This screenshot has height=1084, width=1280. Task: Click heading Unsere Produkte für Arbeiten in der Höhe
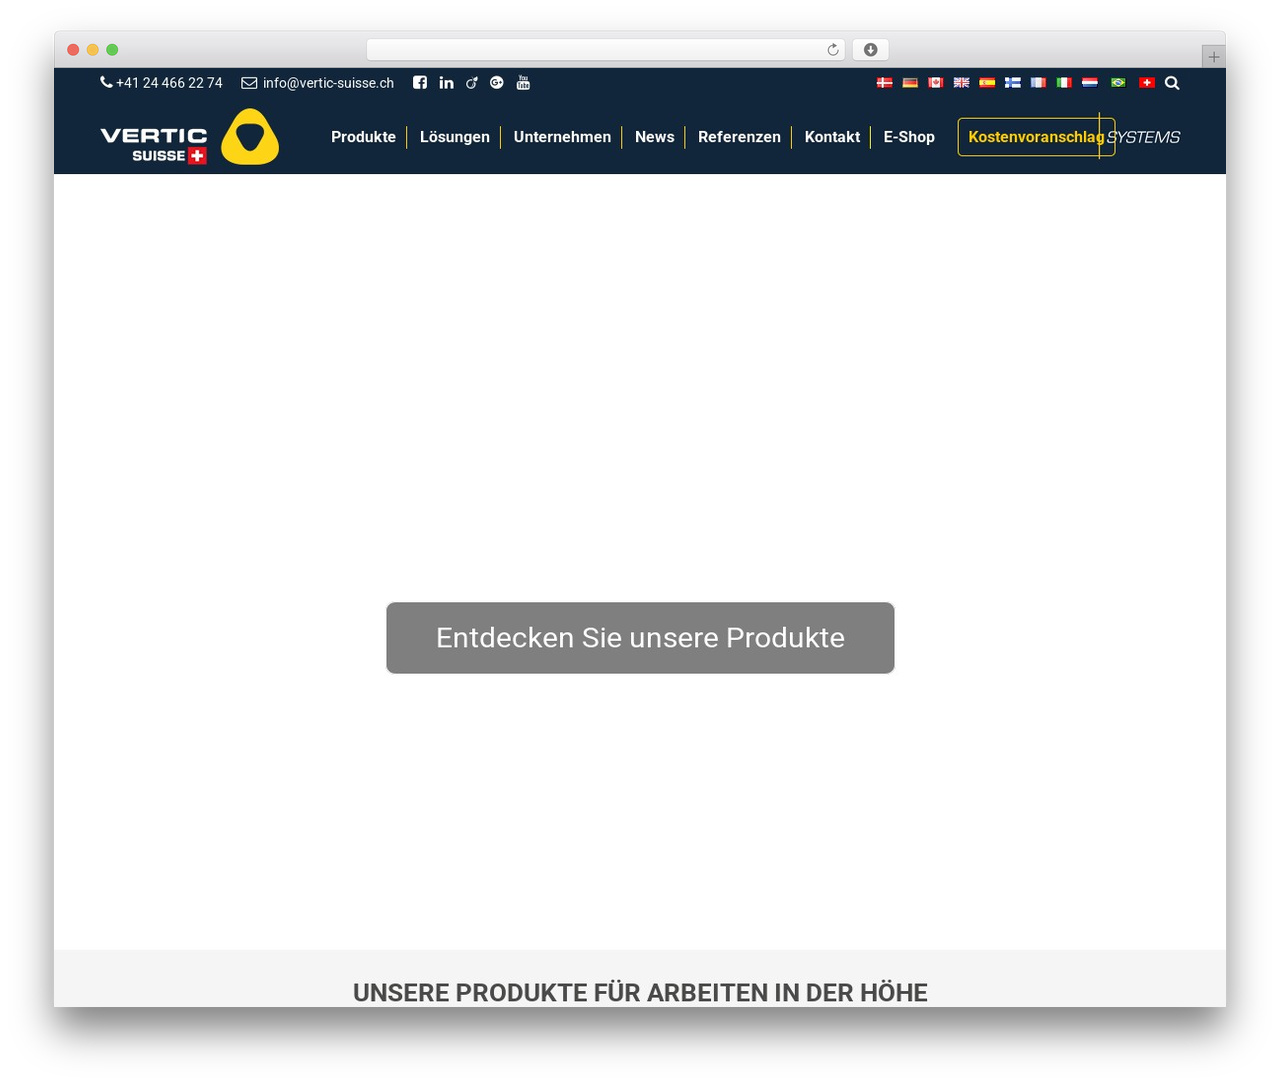640,992
